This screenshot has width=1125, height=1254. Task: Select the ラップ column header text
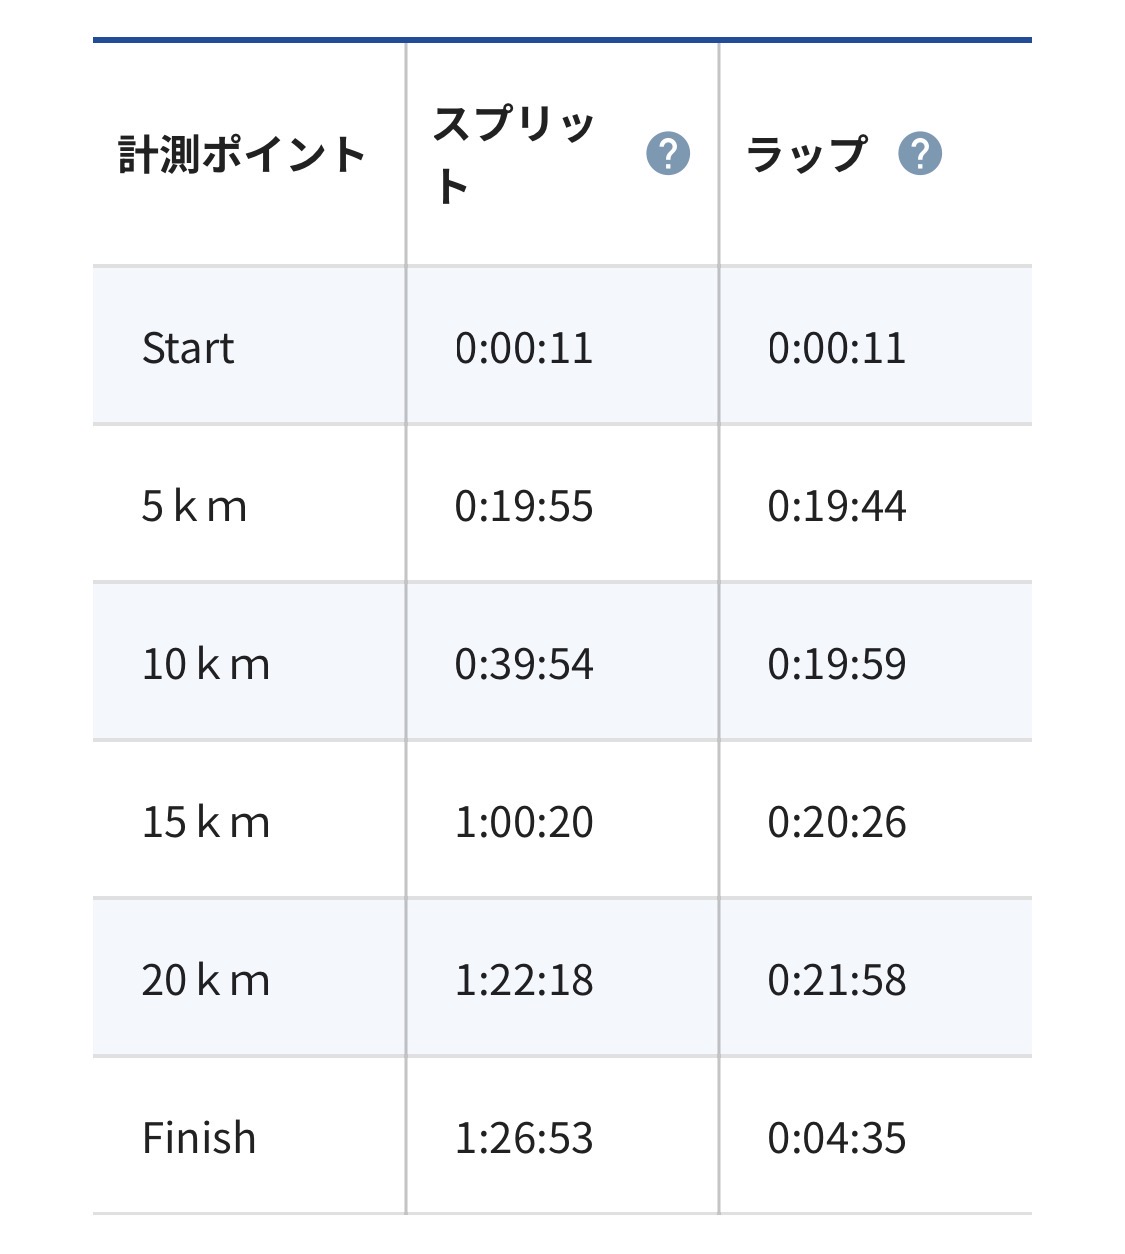[x=806, y=154]
